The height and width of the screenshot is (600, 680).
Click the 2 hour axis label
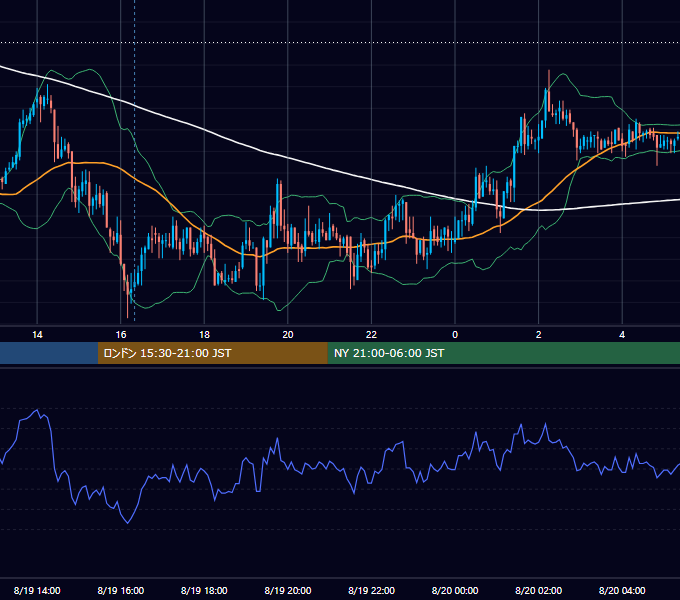539,335
